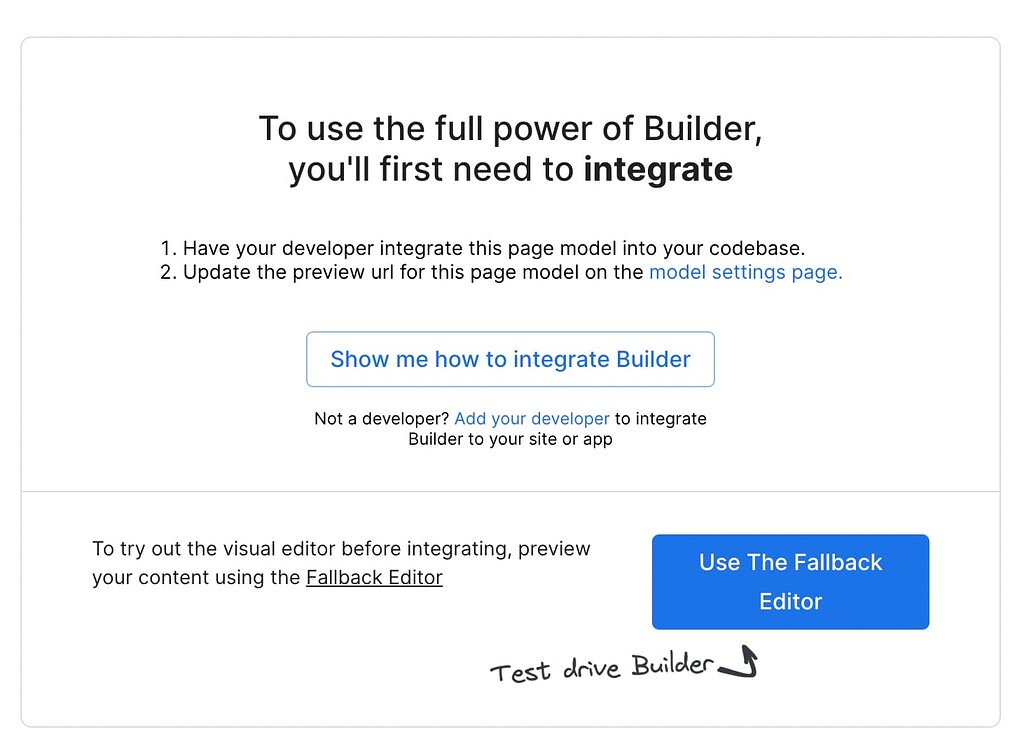Click the main heading about integrating Builder
The width and height of the screenshot is (1024, 748).
[510, 148]
